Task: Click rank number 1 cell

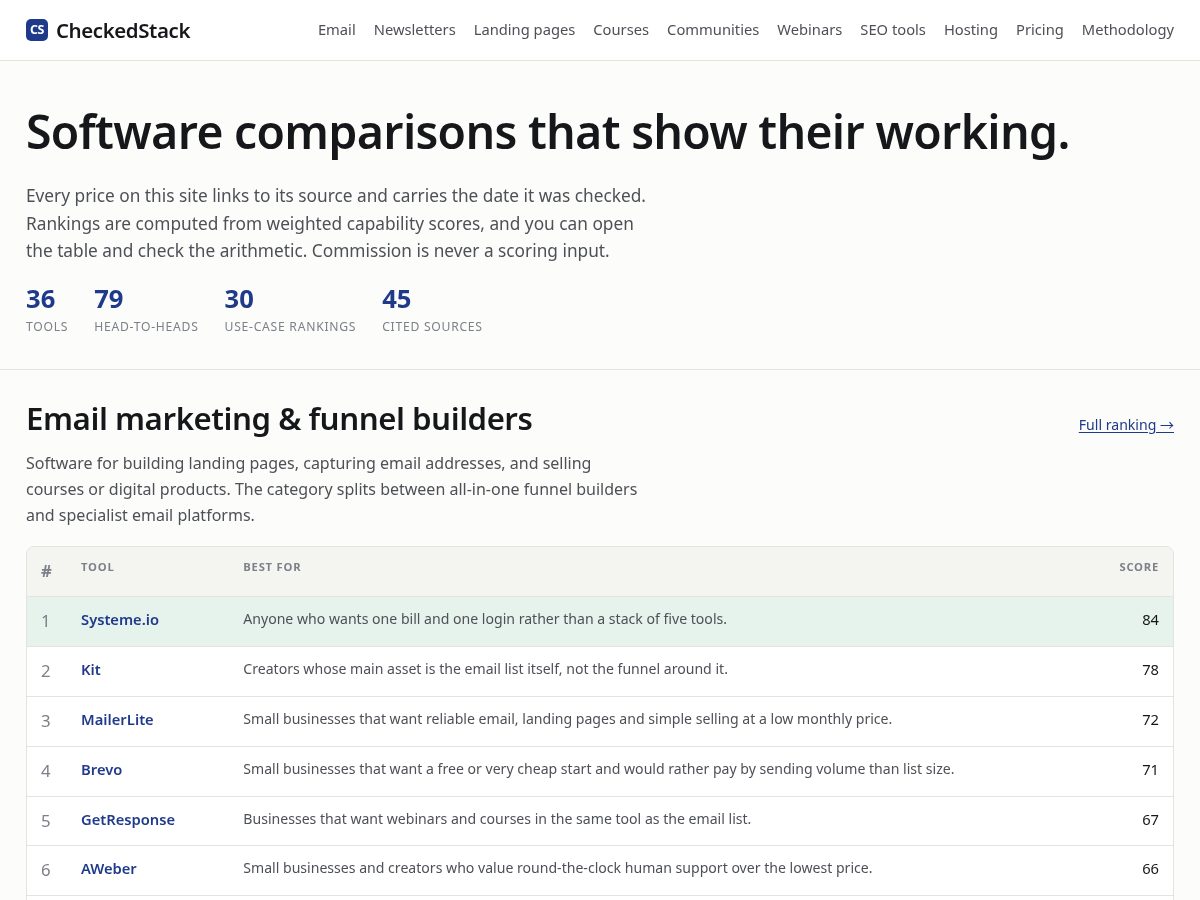Action: pyautogui.click(x=45, y=621)
